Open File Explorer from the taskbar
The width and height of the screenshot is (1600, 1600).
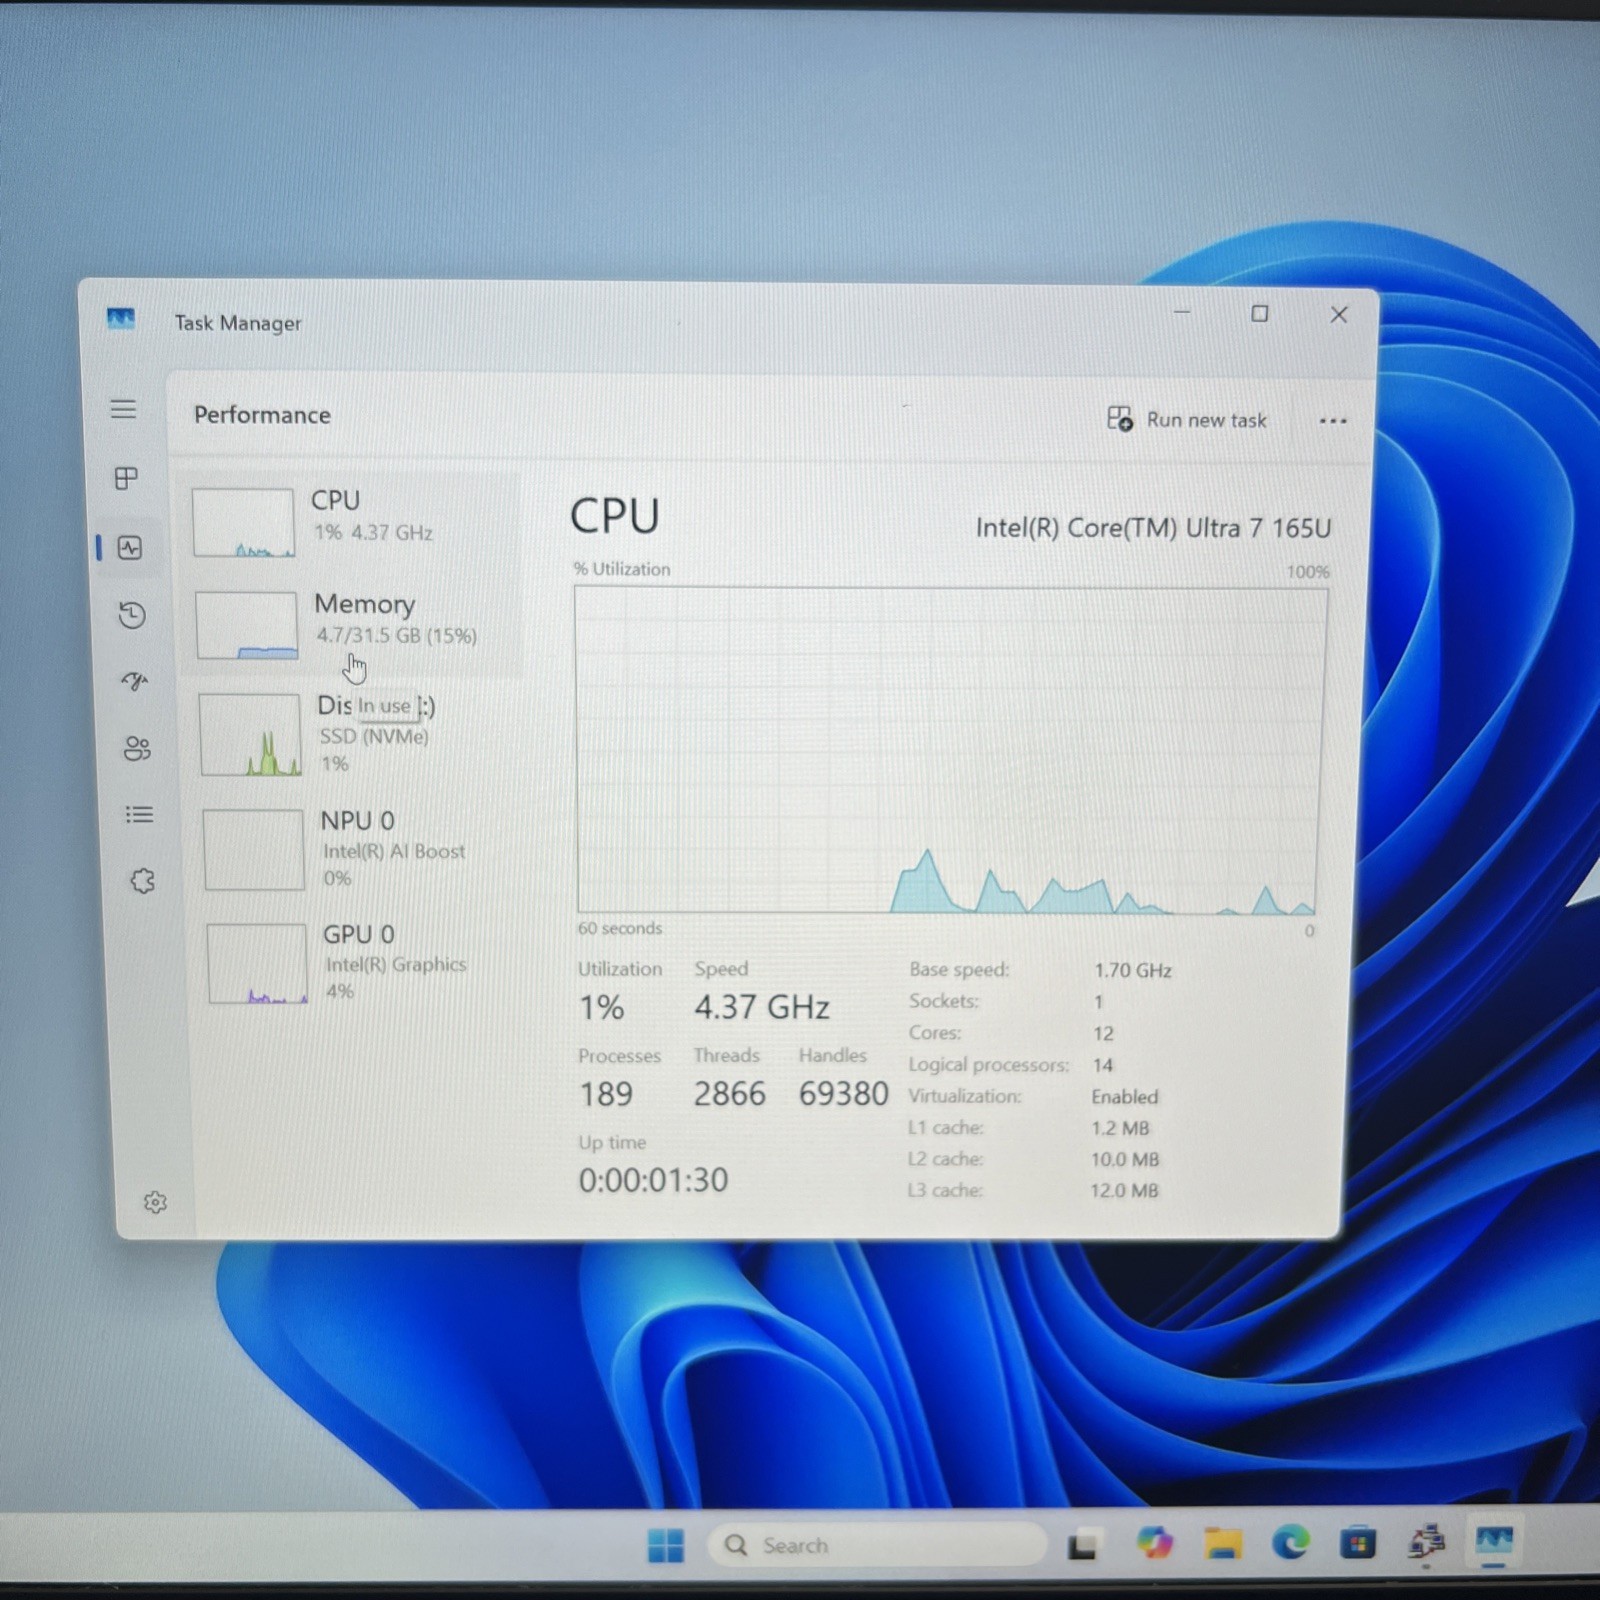click(1223, 1544)
